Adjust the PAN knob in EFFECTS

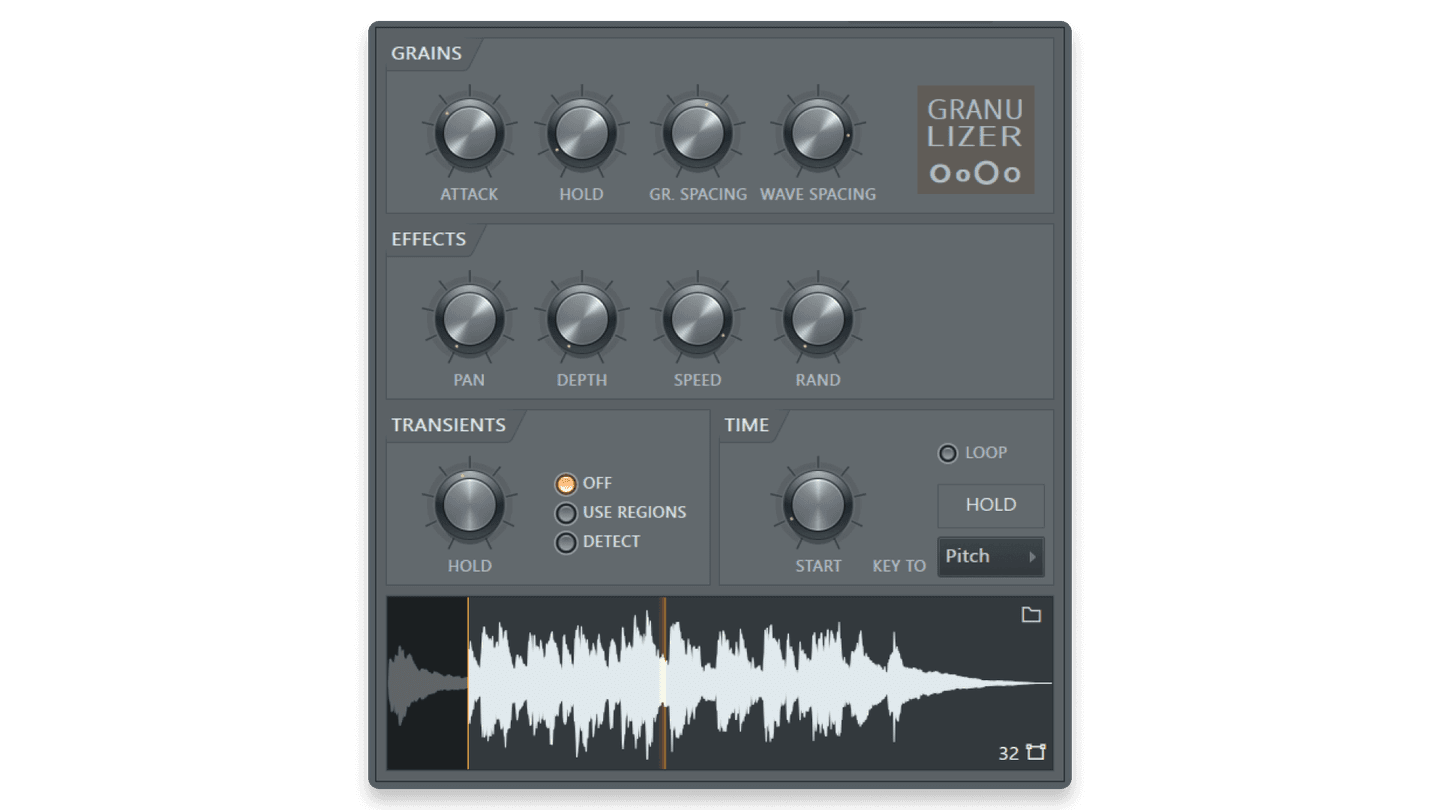(468, 320)
